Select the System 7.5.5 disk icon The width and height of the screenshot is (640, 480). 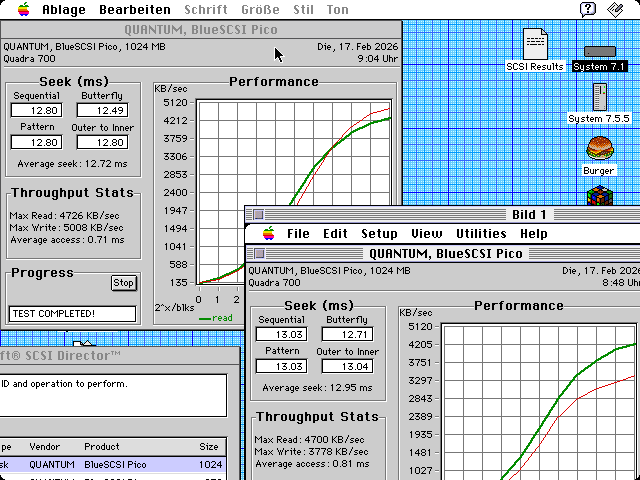coord(599,97)
